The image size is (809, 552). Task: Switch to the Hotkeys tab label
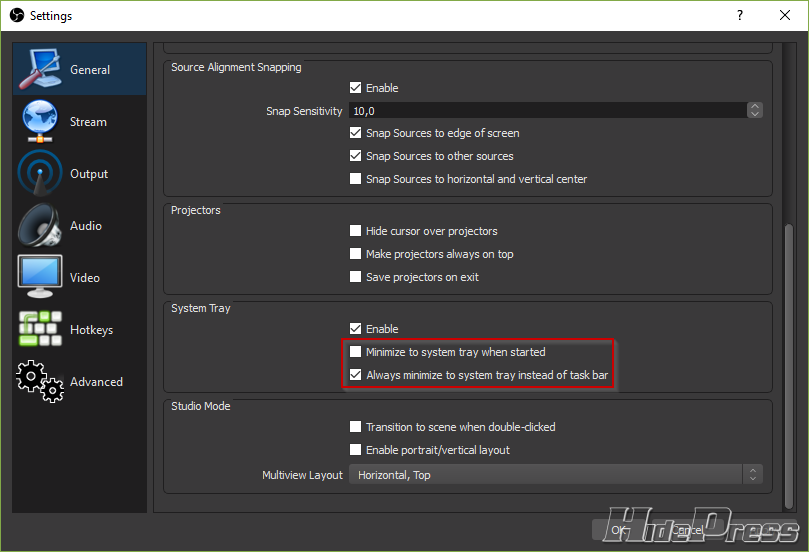(x=91, y=330)
